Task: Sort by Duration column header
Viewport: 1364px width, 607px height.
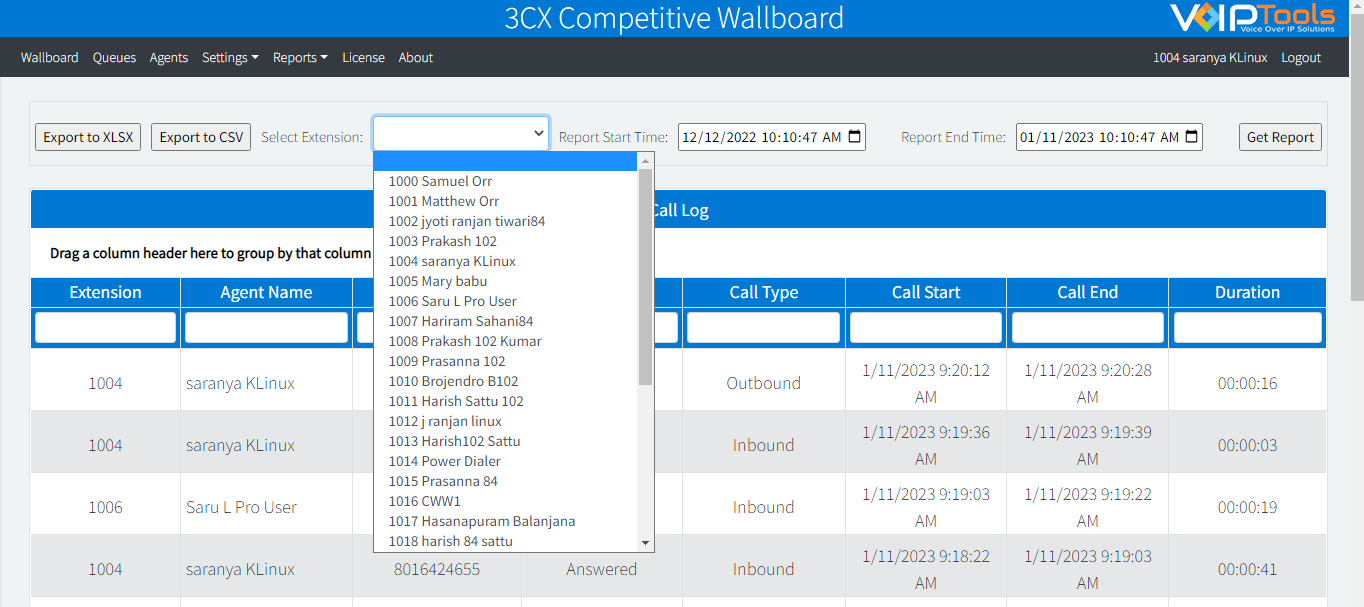Action: click(1247, 292)
